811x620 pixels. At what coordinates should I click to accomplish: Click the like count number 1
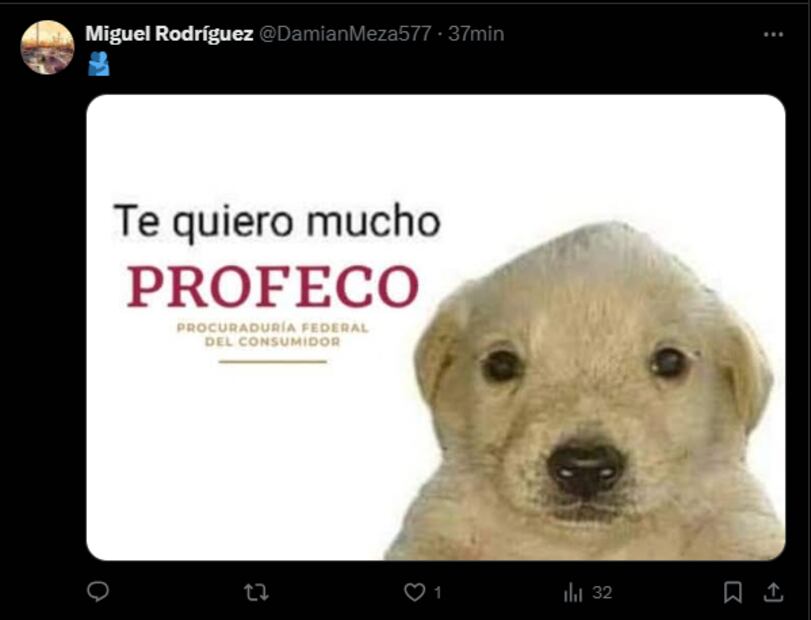click(x=438, y=592)
